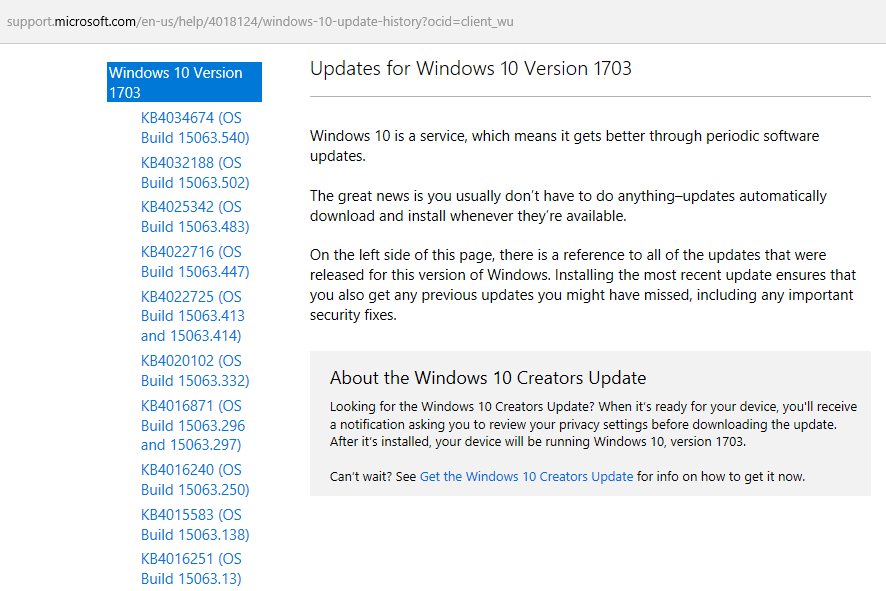This screenshot has width=886, height=591.
Task: Click text 'Looking for the Windows 10 Creators Update?'
Action: tap(462, 406)
